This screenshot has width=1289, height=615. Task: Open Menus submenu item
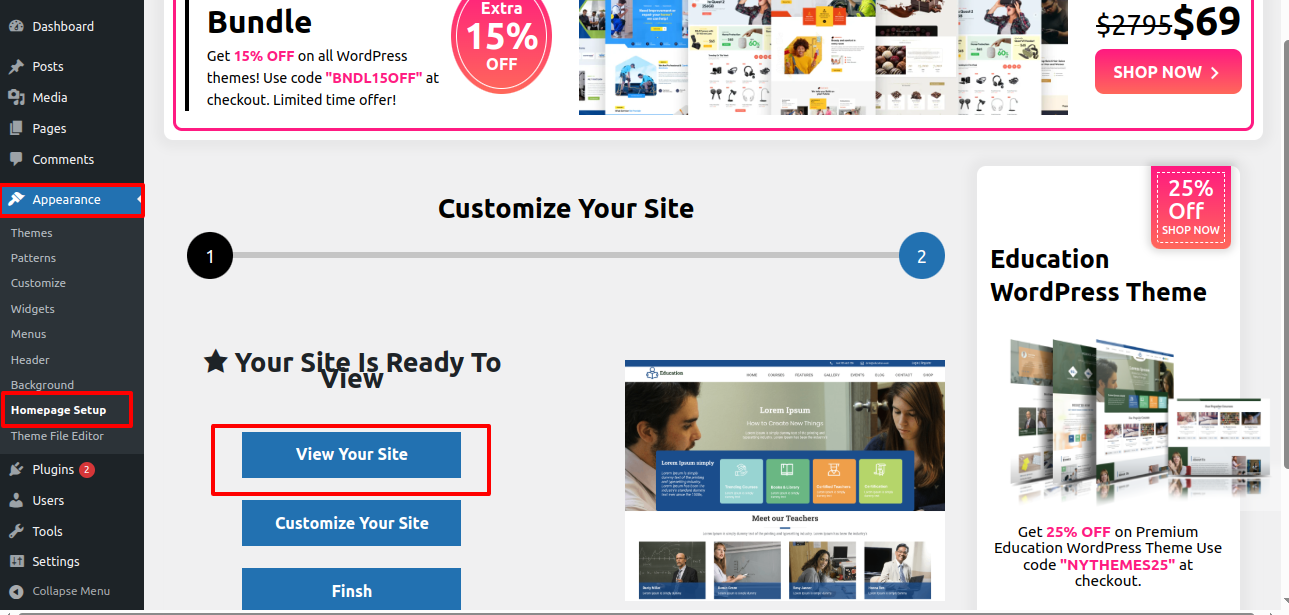point(29,334)
